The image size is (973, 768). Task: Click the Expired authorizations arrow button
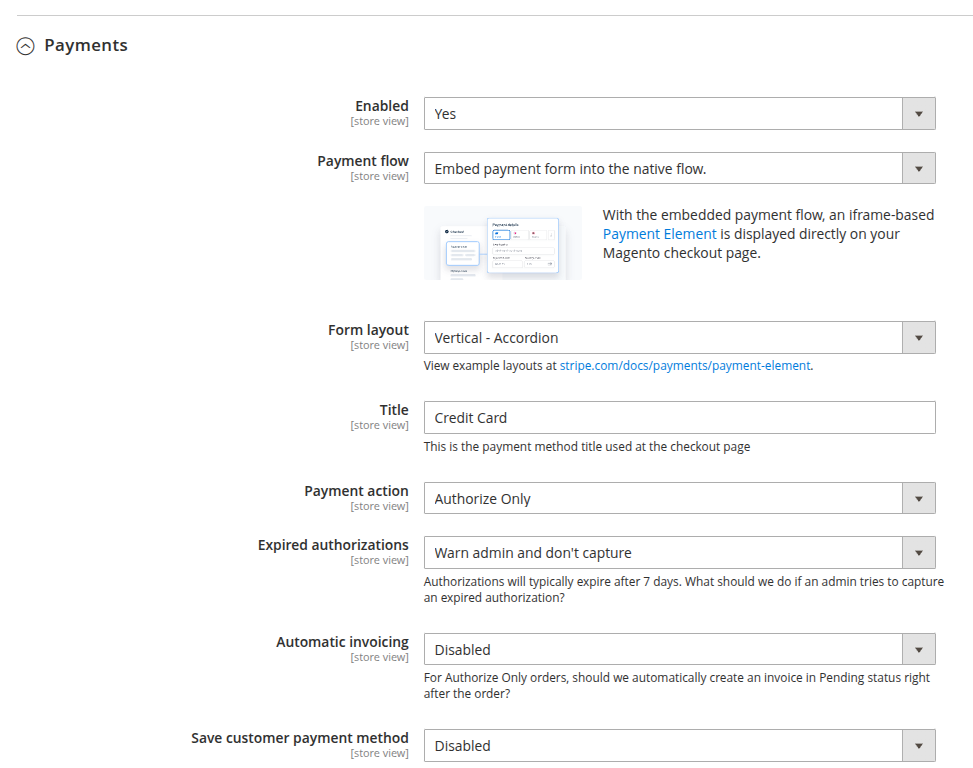[919, 553]
